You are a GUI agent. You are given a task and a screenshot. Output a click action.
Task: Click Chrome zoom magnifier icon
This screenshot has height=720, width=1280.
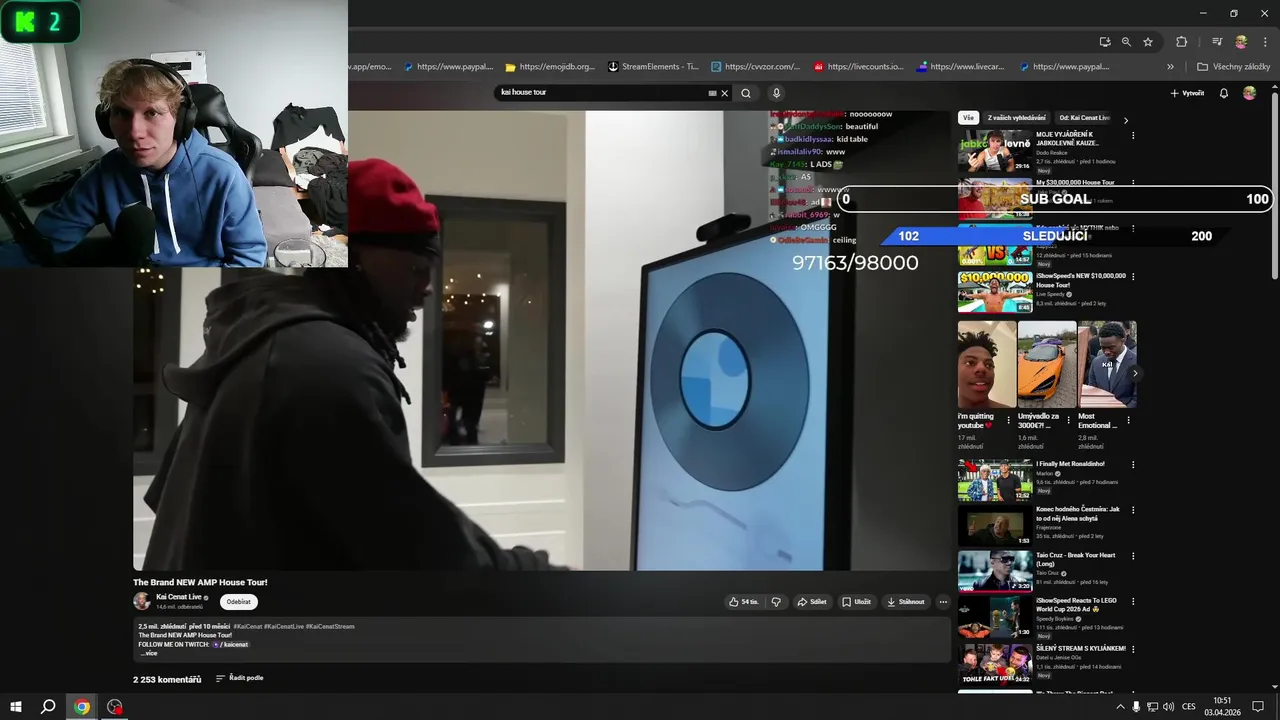tap(1126, 42)
